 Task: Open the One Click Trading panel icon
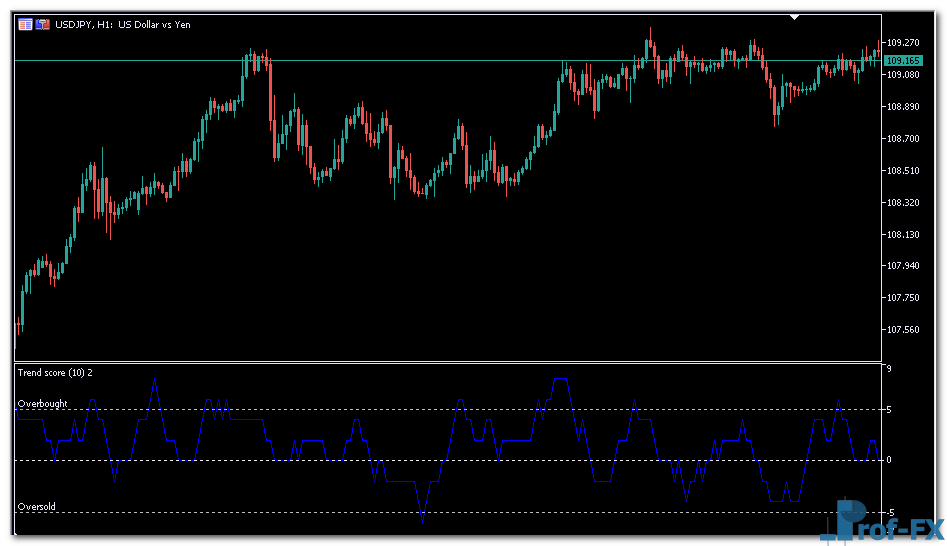(43, 24)
